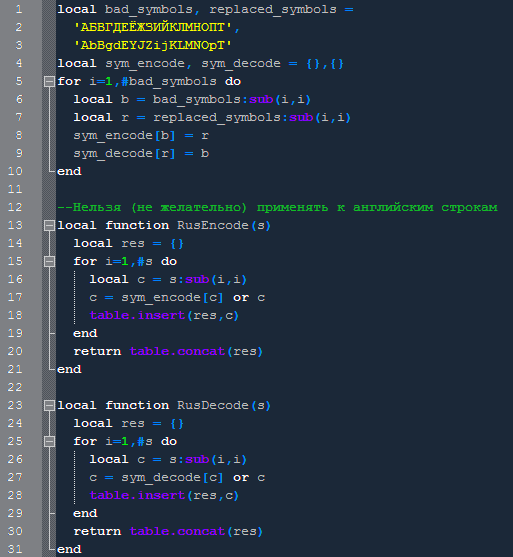
Task: Collapse the for loop fold at line 5
Action: (x=49, y=82)
